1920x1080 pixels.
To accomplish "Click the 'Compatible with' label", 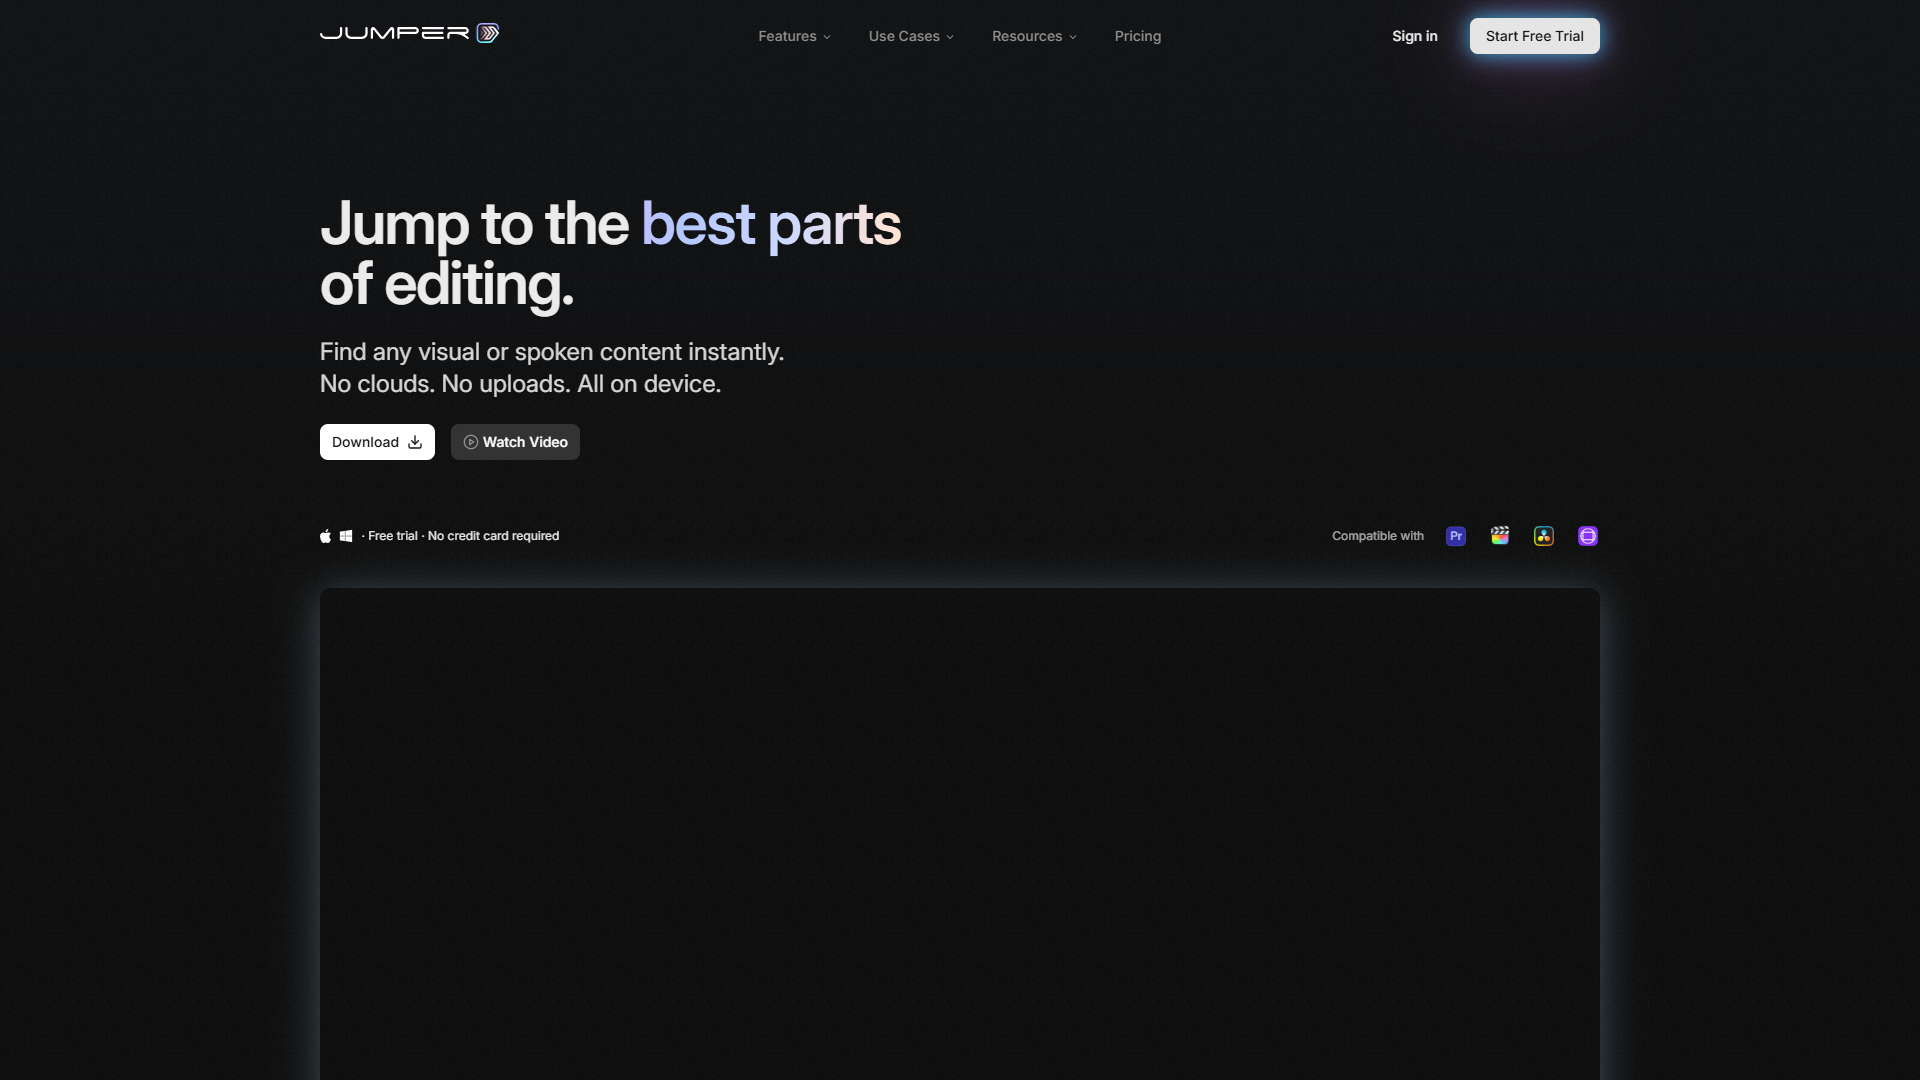I will 1378,536.
